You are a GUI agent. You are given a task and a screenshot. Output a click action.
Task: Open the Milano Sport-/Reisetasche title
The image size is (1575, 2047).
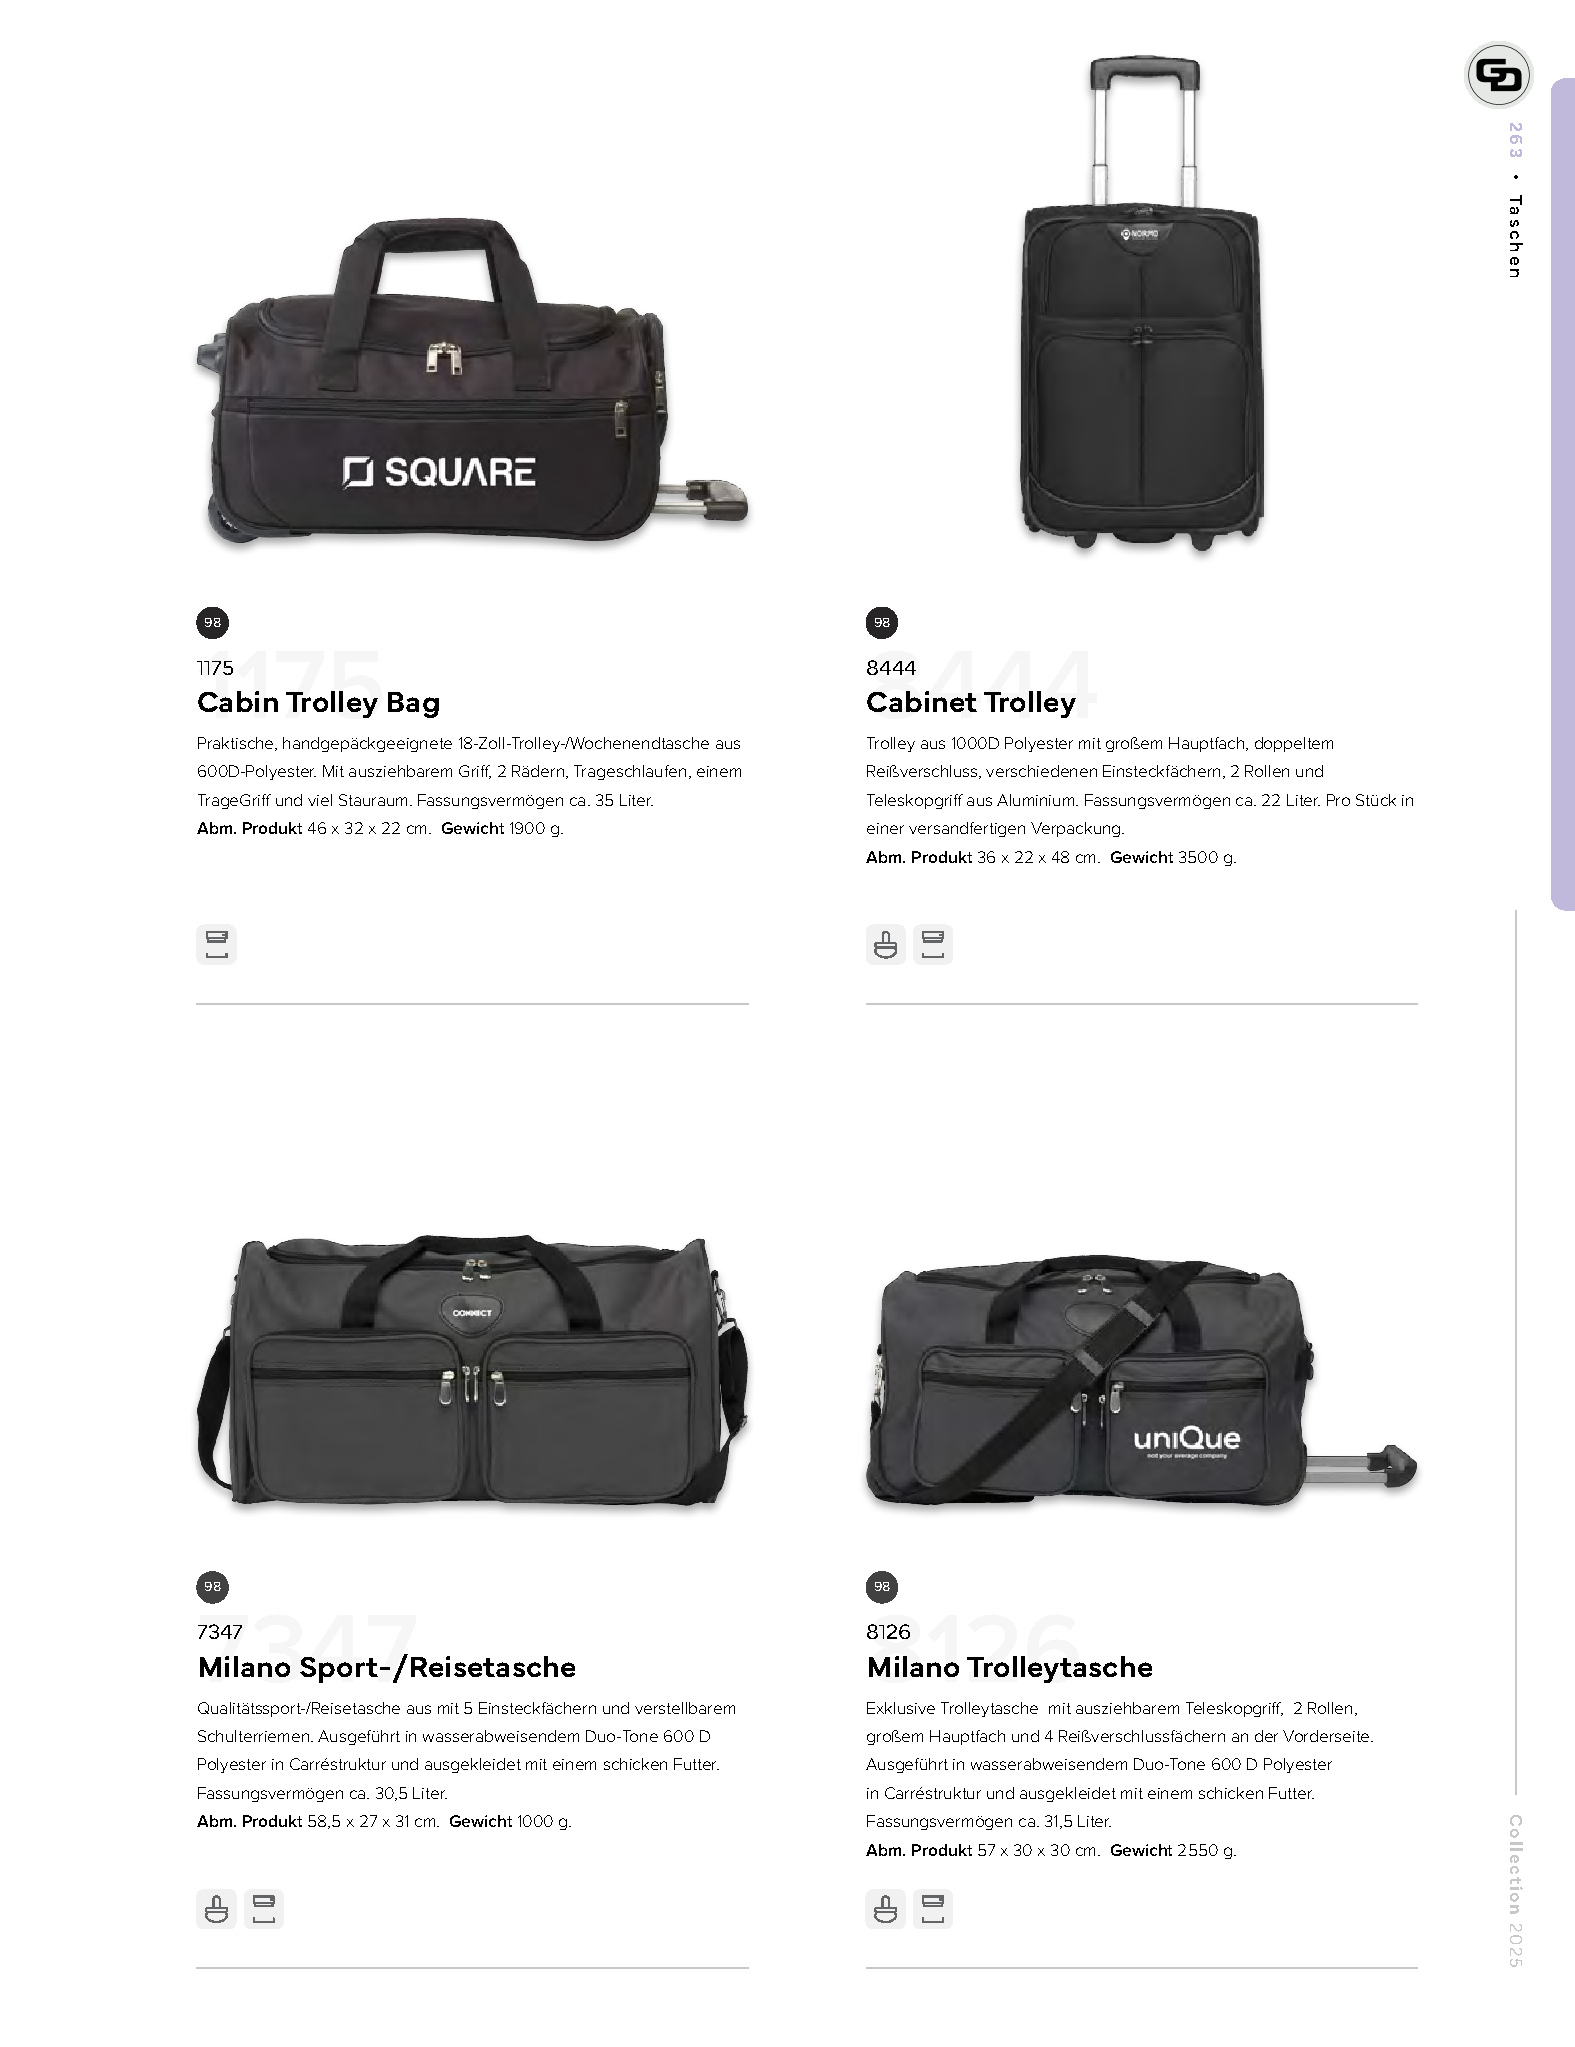(x=386, y=1667)
